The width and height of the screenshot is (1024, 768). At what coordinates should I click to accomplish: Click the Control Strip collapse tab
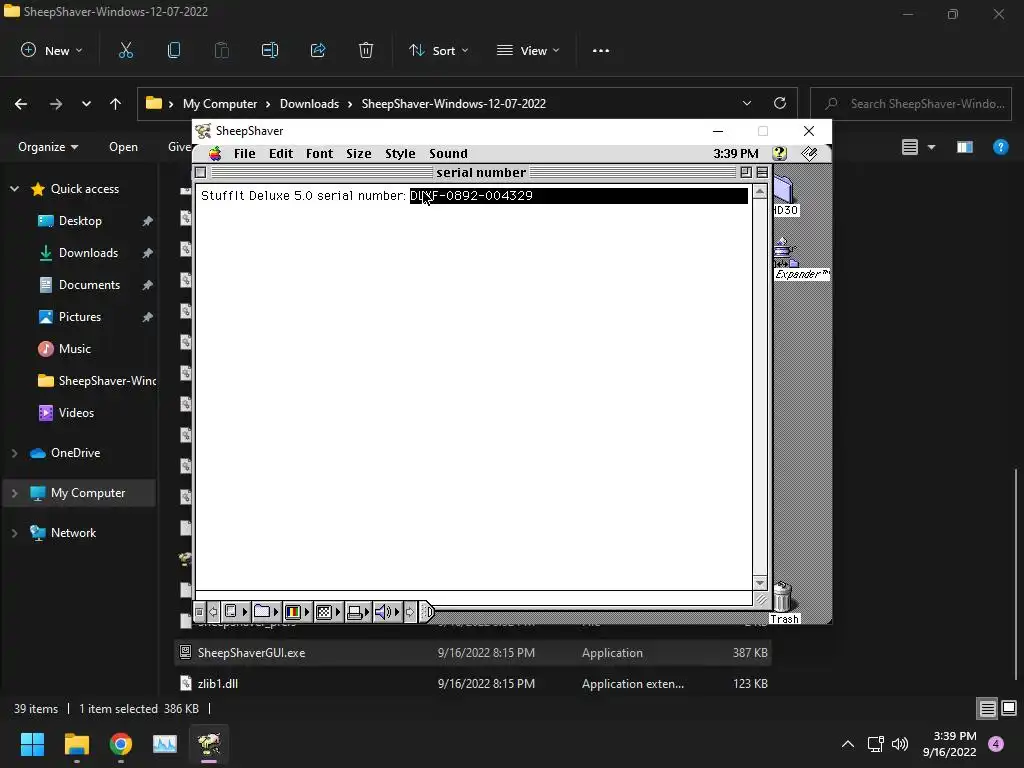[x=427, y=612]
